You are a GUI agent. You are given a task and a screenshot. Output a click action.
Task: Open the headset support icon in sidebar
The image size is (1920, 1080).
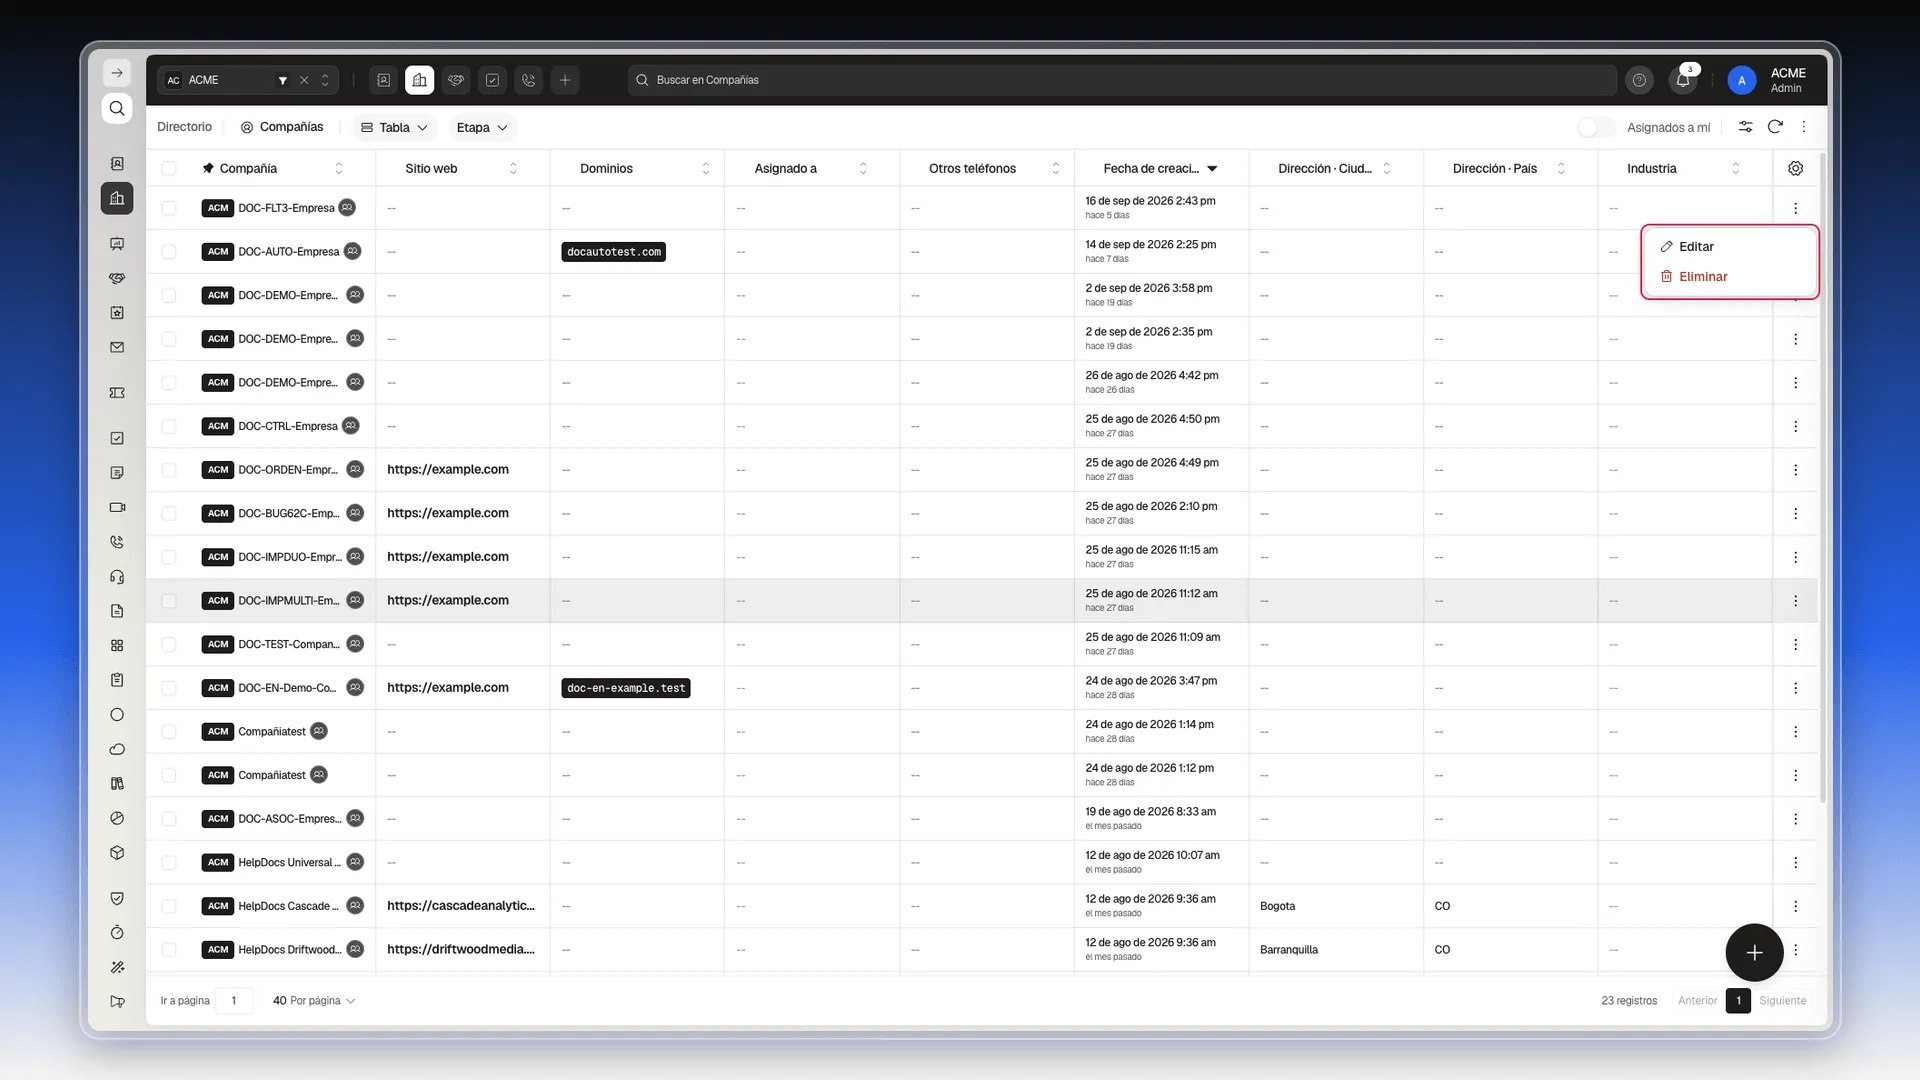point(117,577)
